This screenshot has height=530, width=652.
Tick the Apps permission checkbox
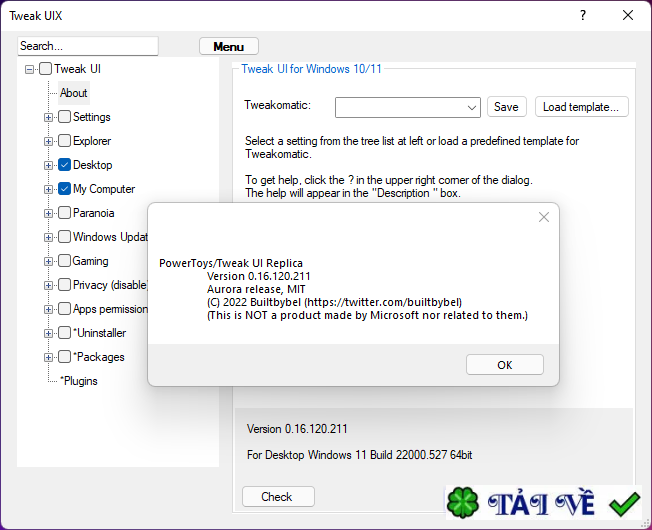pos(64,309)
